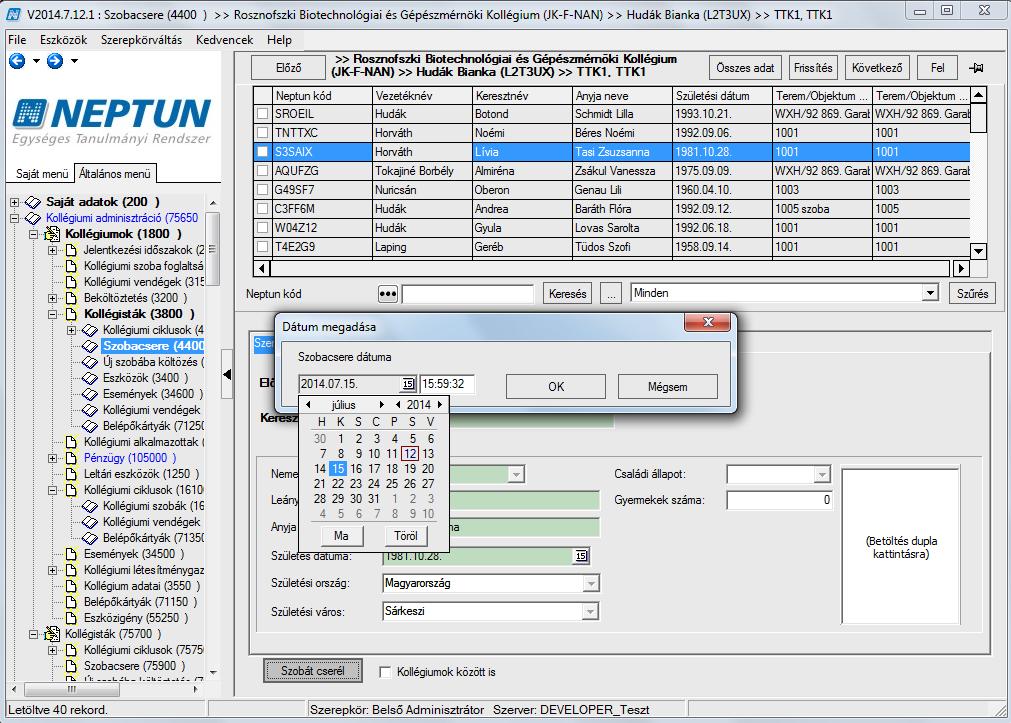Click the Gyermekek száma field
This screenshot has height=723, width=1011.
779,500
